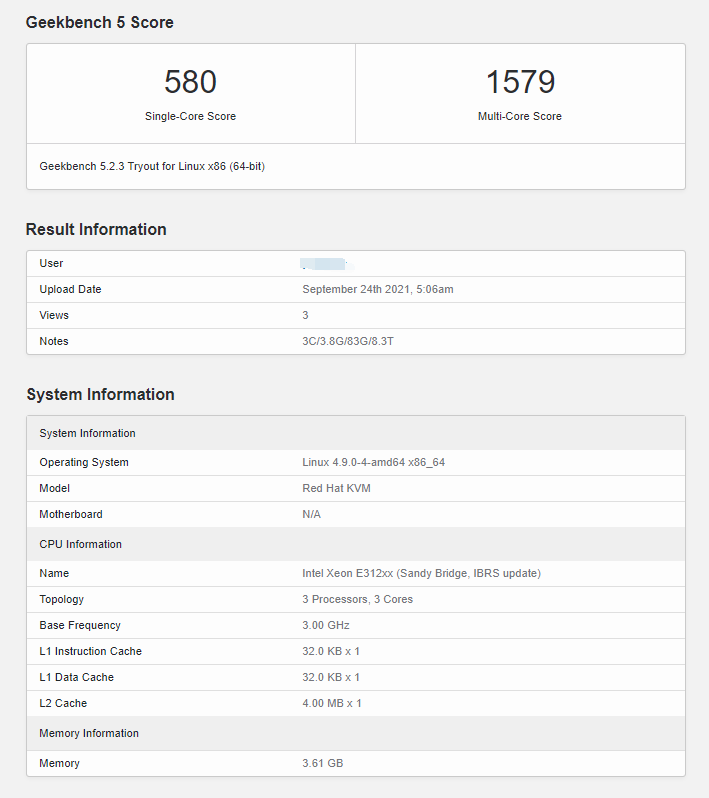Click the September 24th 2021 upload date
709x798 pixels.
coord(378,289)
